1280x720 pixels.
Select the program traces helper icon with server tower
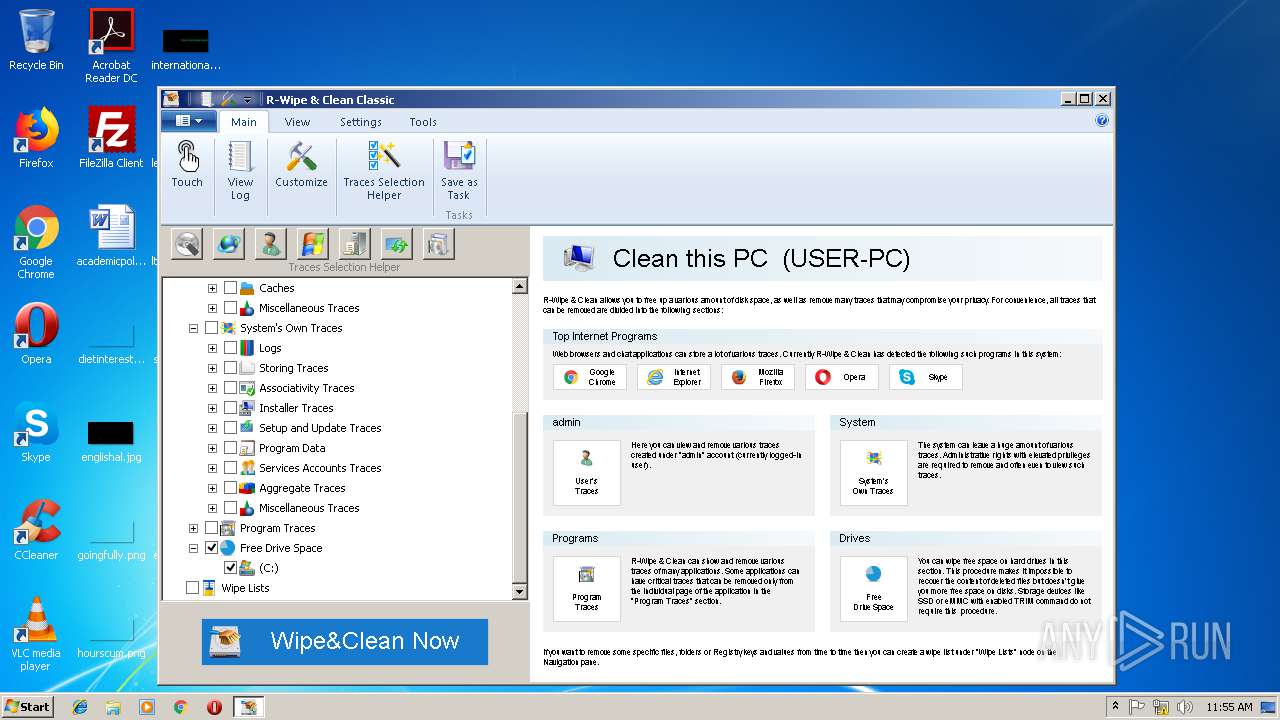tap(354, 243)
